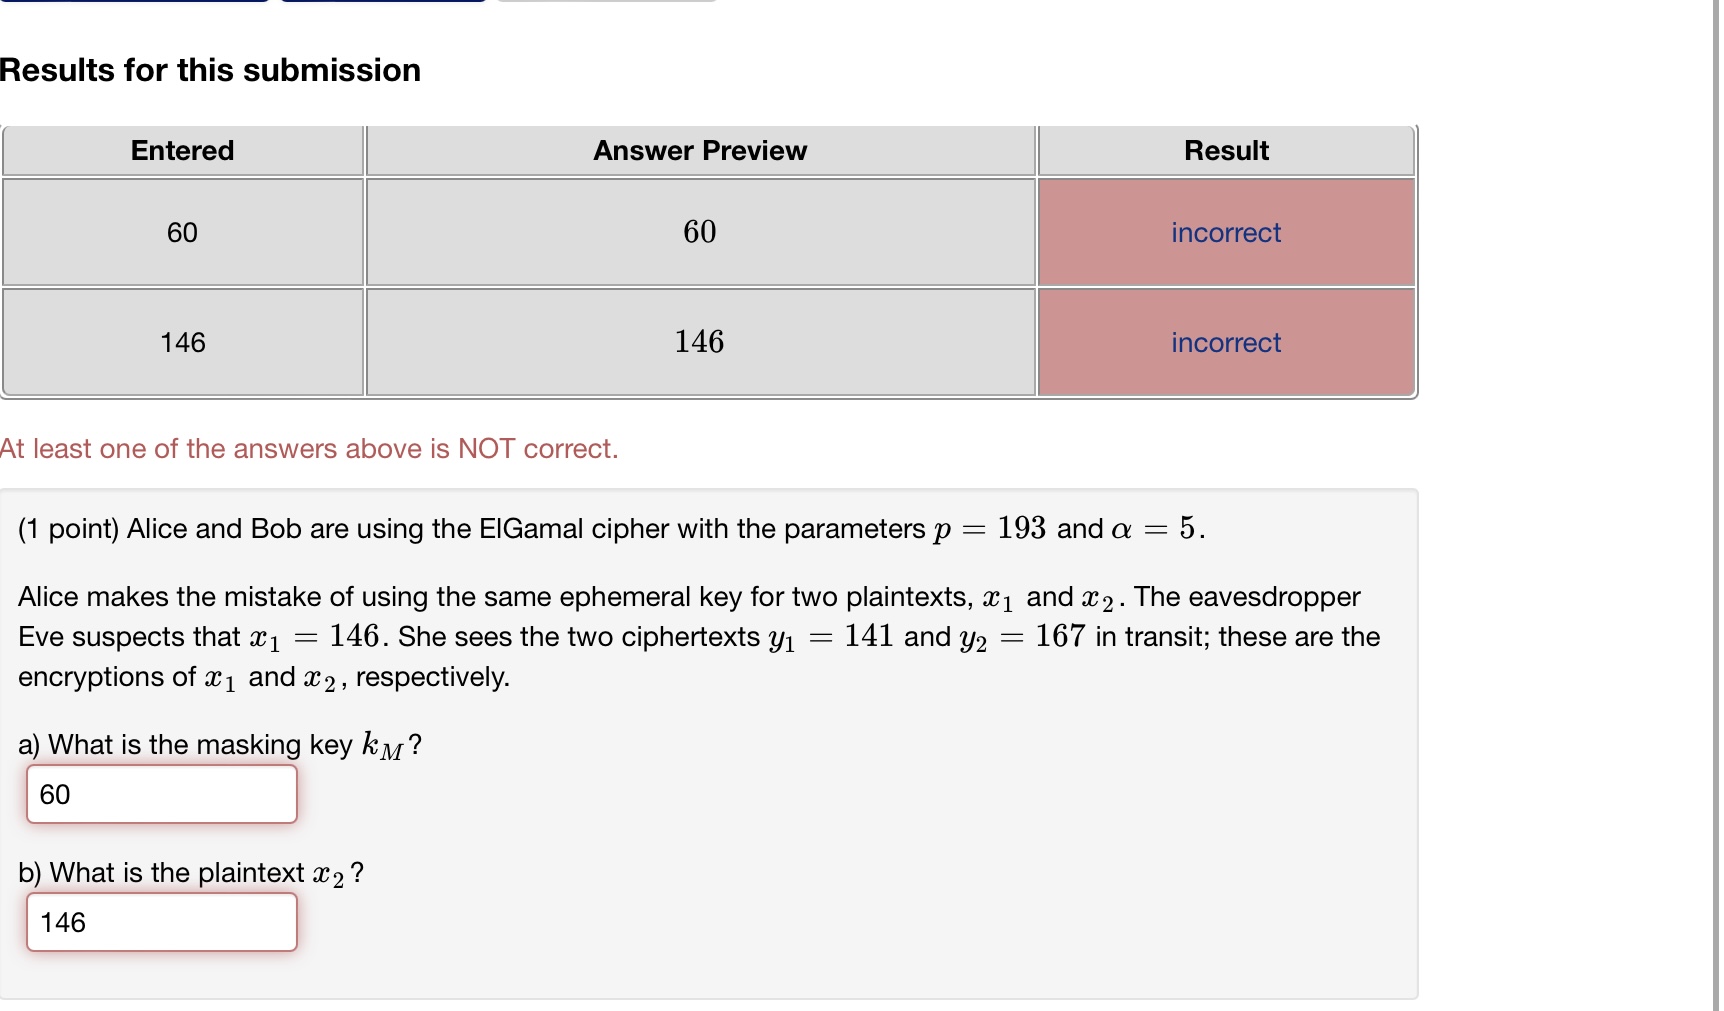Click the warning text about incorrect answers
Viewport: 1724px width, 1011px height.
coord(309,448)
